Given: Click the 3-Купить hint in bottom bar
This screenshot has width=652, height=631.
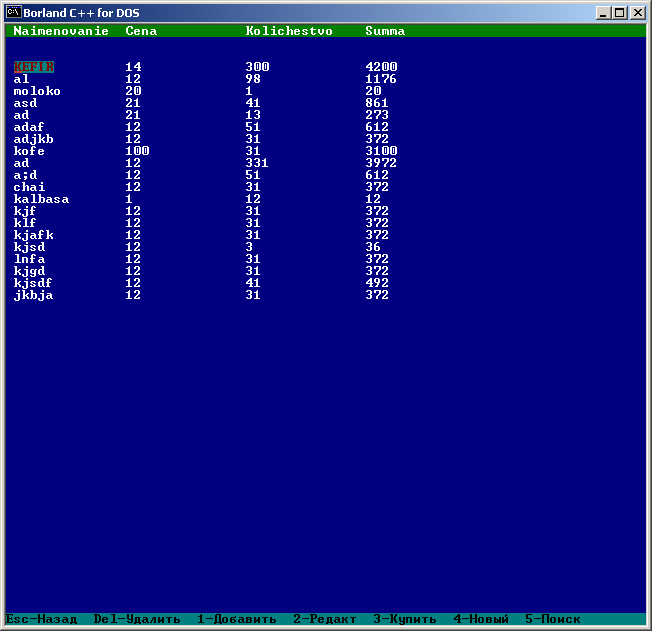Looking at the screenshot, I should (405, 619).
